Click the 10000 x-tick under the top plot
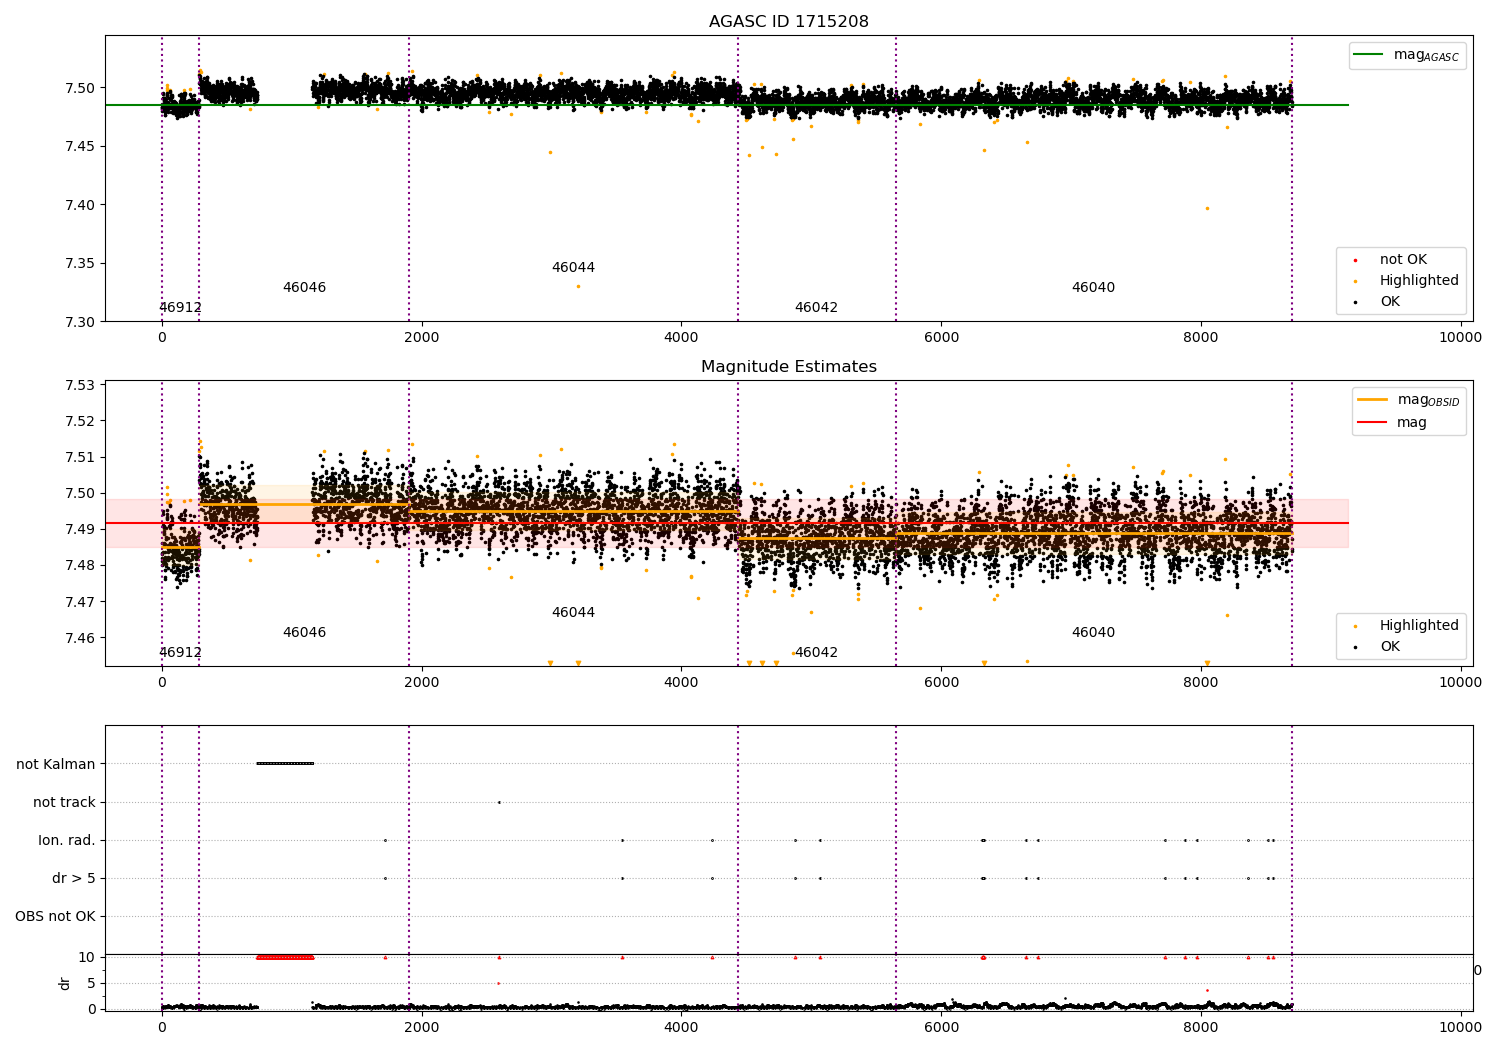This screenshot has width=1500, height=1050. coord(1460,337)
